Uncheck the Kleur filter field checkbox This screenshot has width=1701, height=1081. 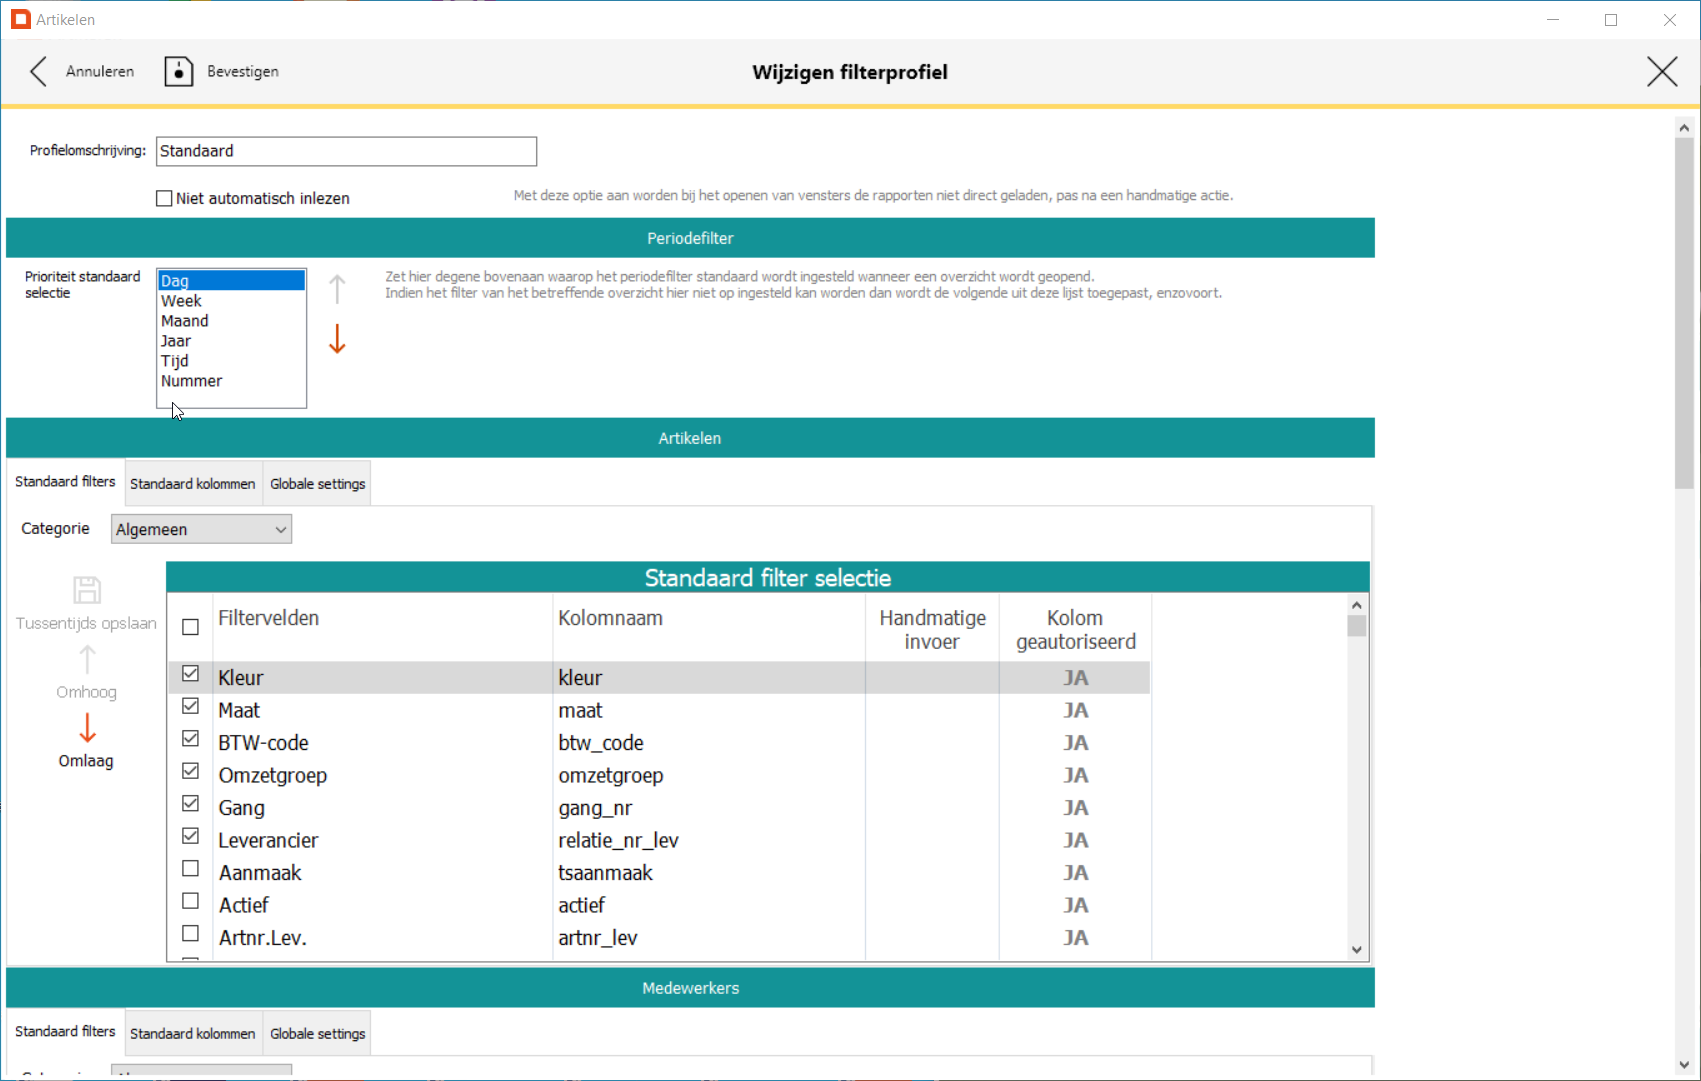(190, 674)
